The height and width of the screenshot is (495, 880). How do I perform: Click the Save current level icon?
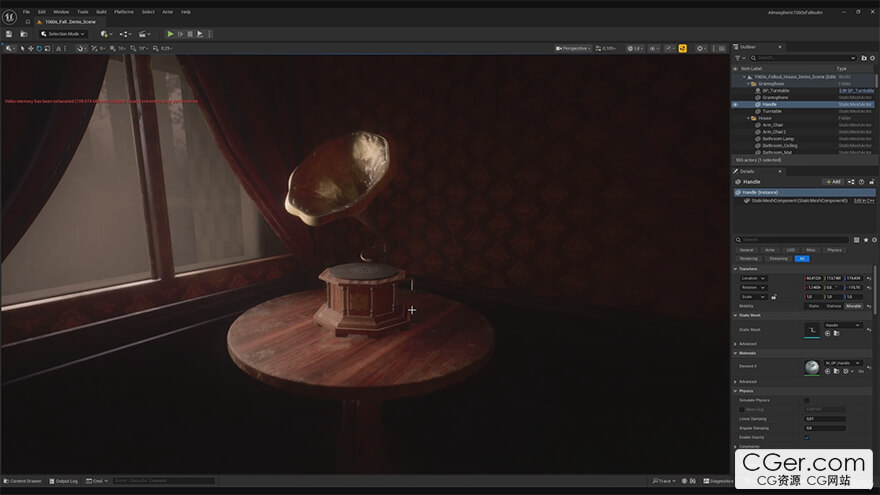tap(9, 34)
